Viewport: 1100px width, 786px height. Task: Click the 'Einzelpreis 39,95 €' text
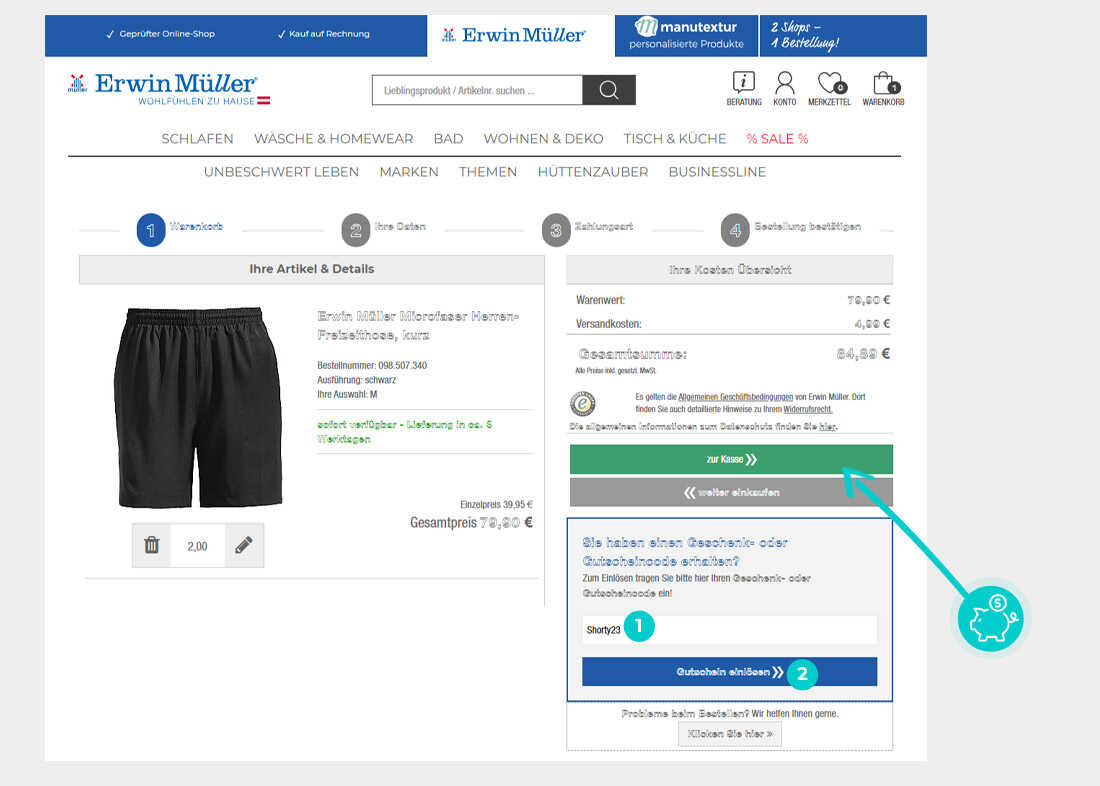point(497,505)
